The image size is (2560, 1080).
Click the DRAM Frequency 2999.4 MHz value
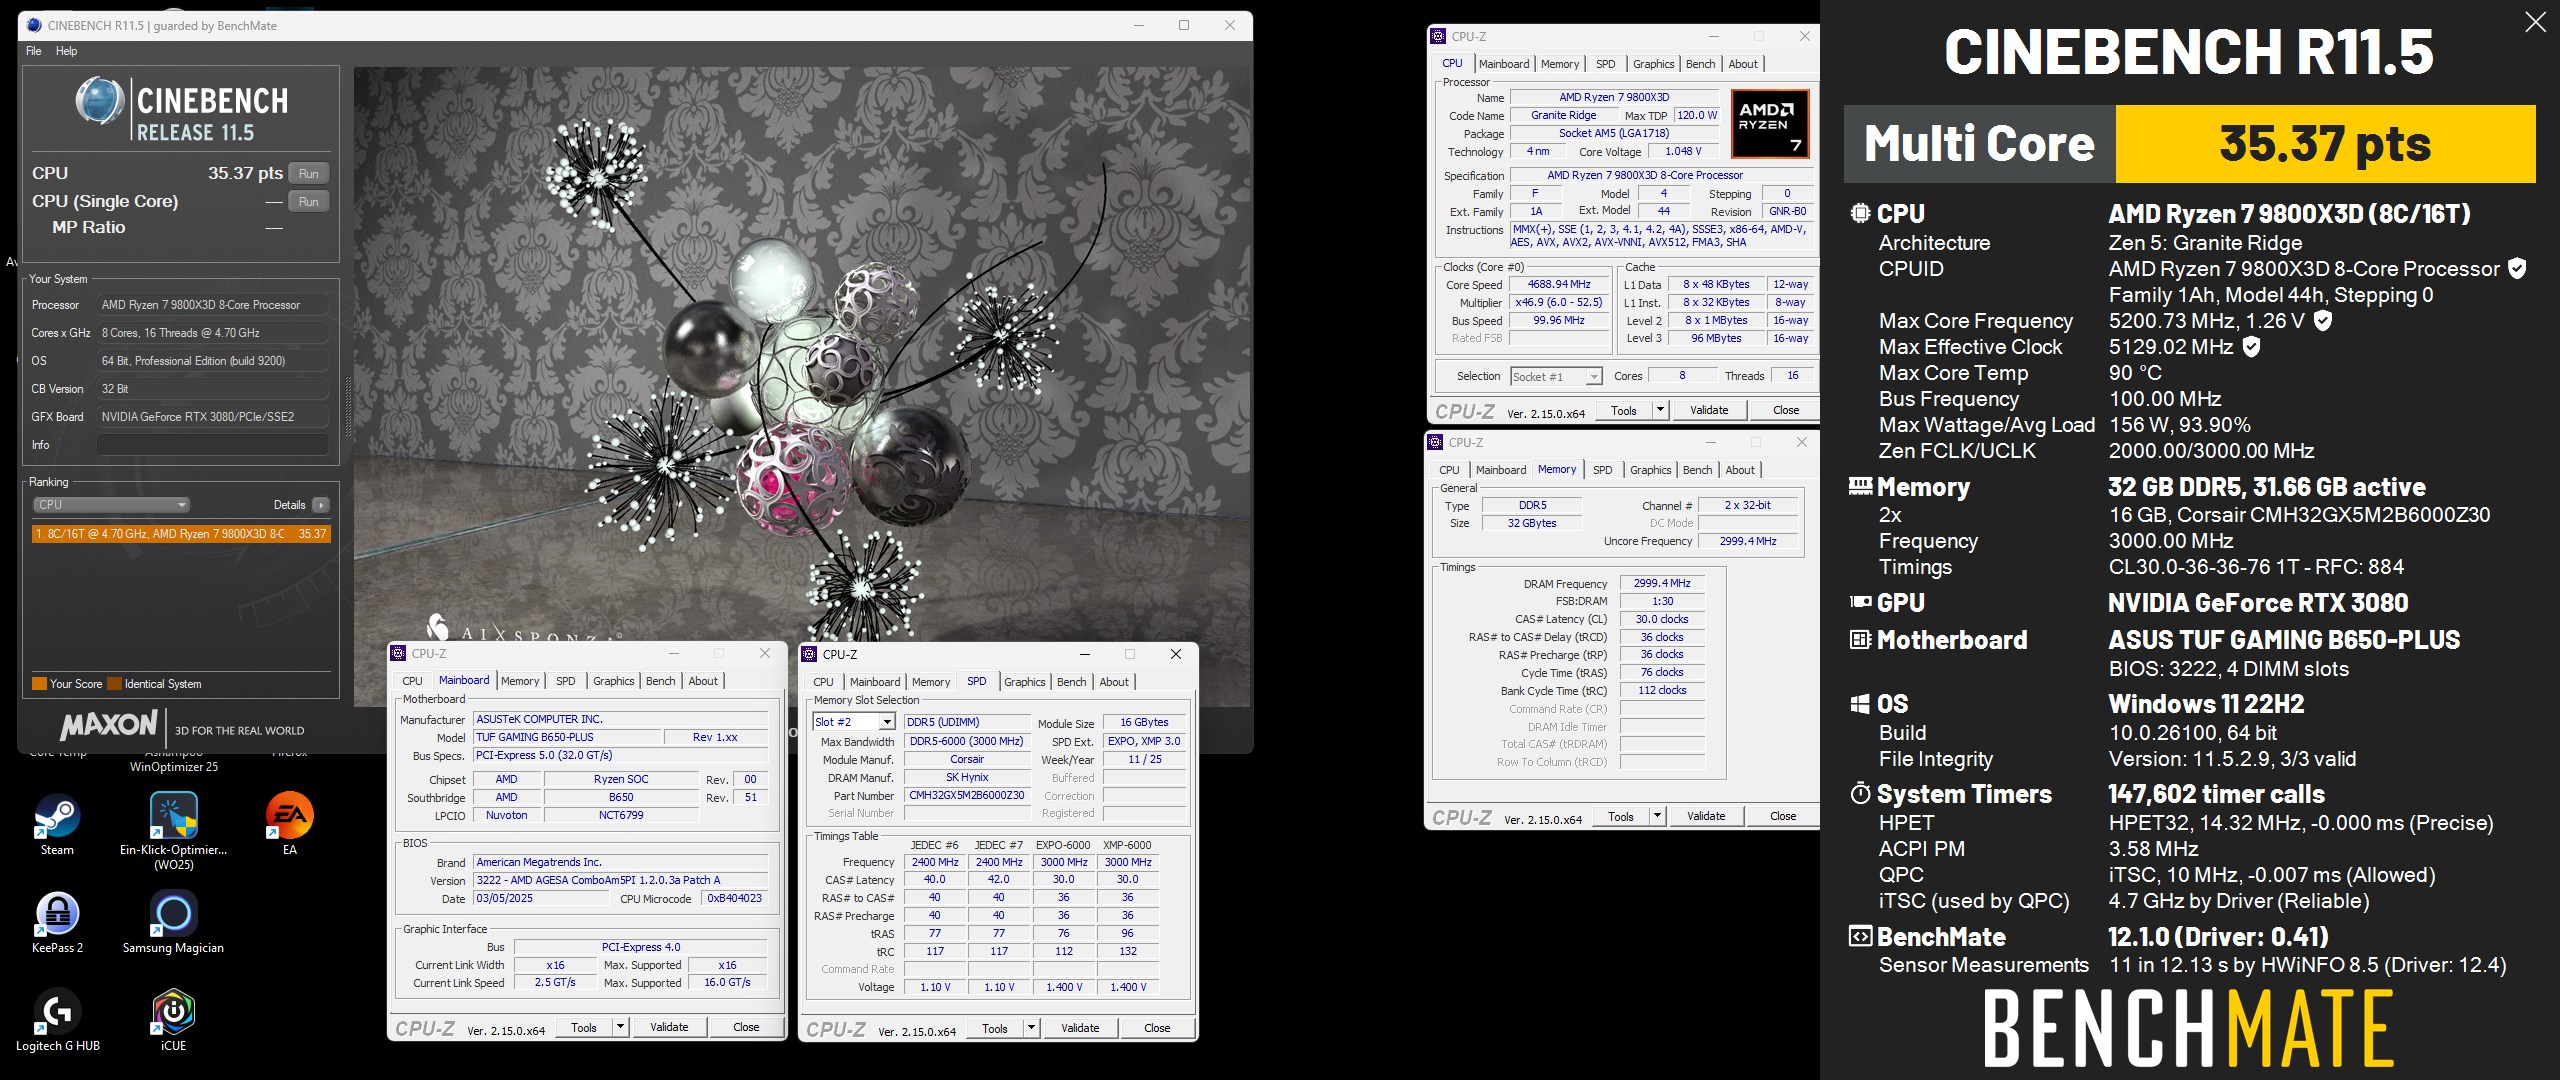click(x=1662, y=583)
